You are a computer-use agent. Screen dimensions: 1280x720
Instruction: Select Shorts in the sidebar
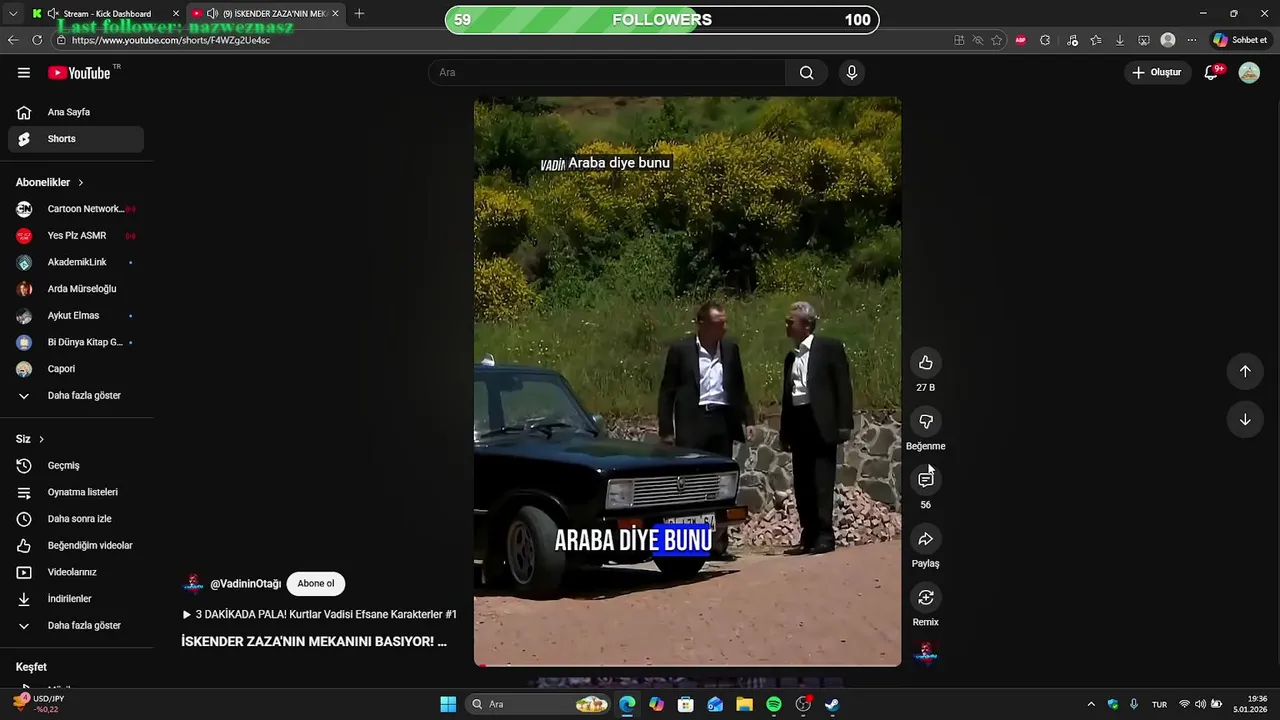tap(76, 139)
